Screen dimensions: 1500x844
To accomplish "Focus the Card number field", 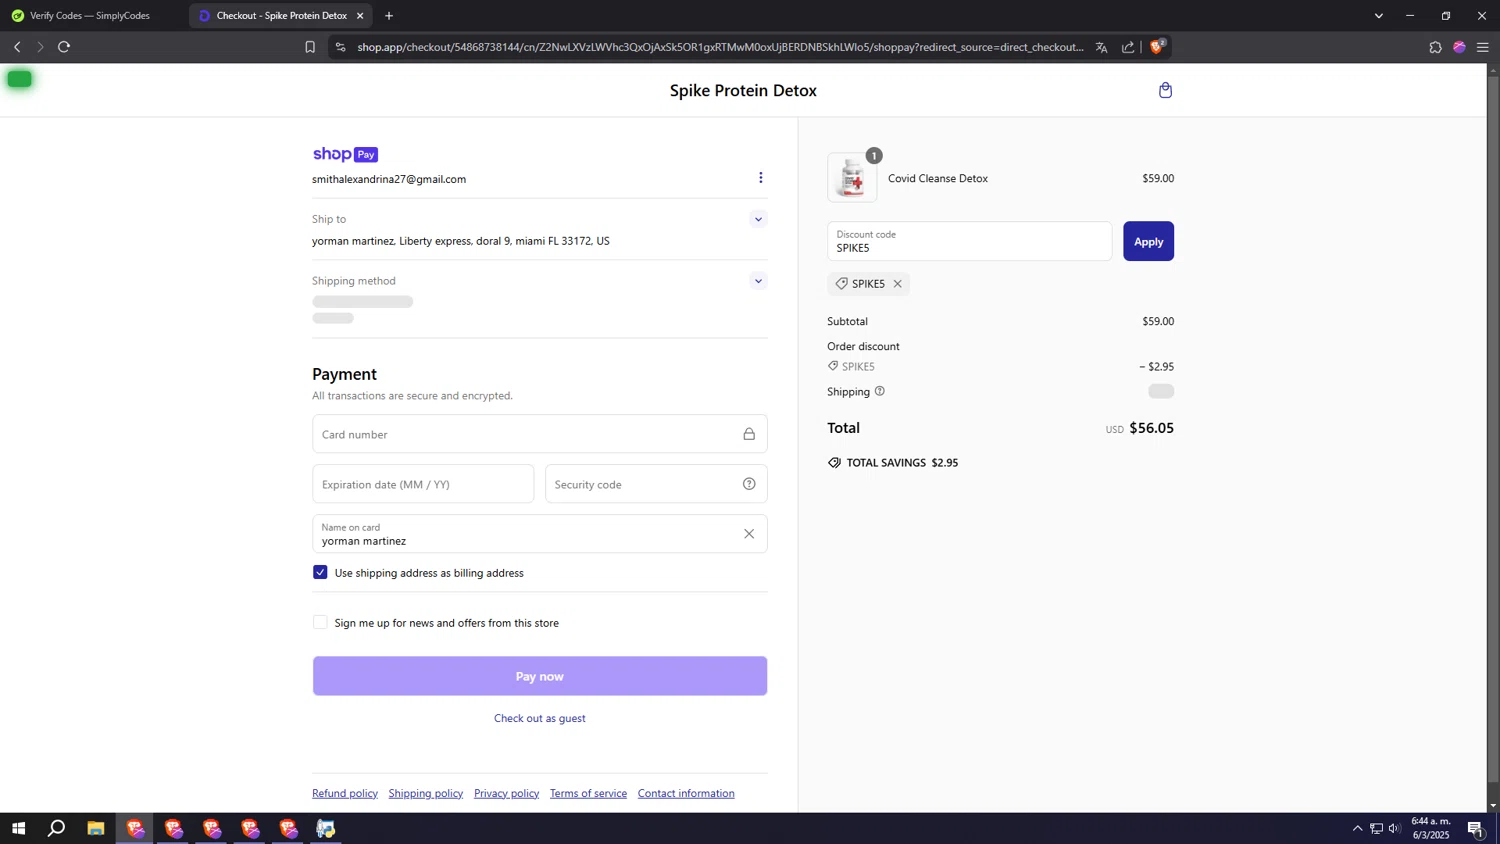I will 539,434.
